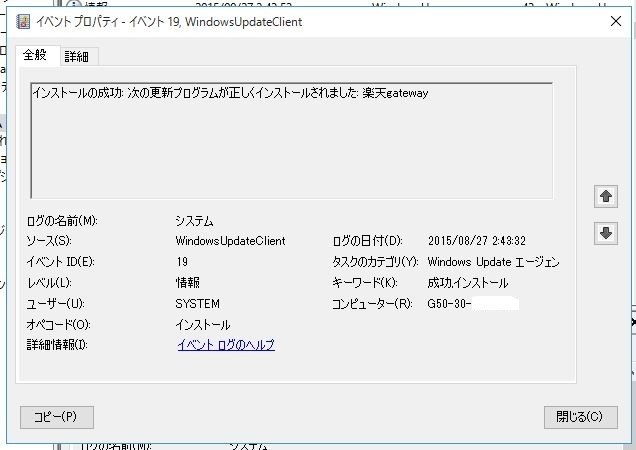Click the イベント ID(E): label
Viewport: 636px width, 450px height.
tap(60, 262)
